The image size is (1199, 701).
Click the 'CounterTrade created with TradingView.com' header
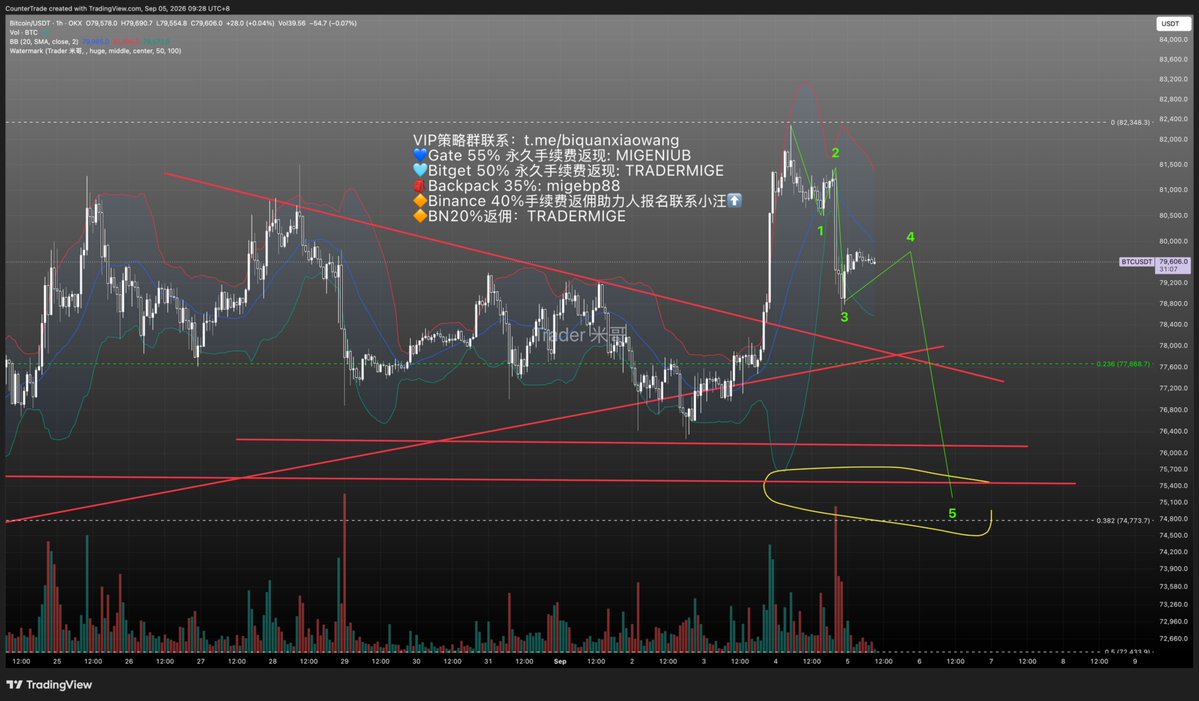(x=118, y=8)
